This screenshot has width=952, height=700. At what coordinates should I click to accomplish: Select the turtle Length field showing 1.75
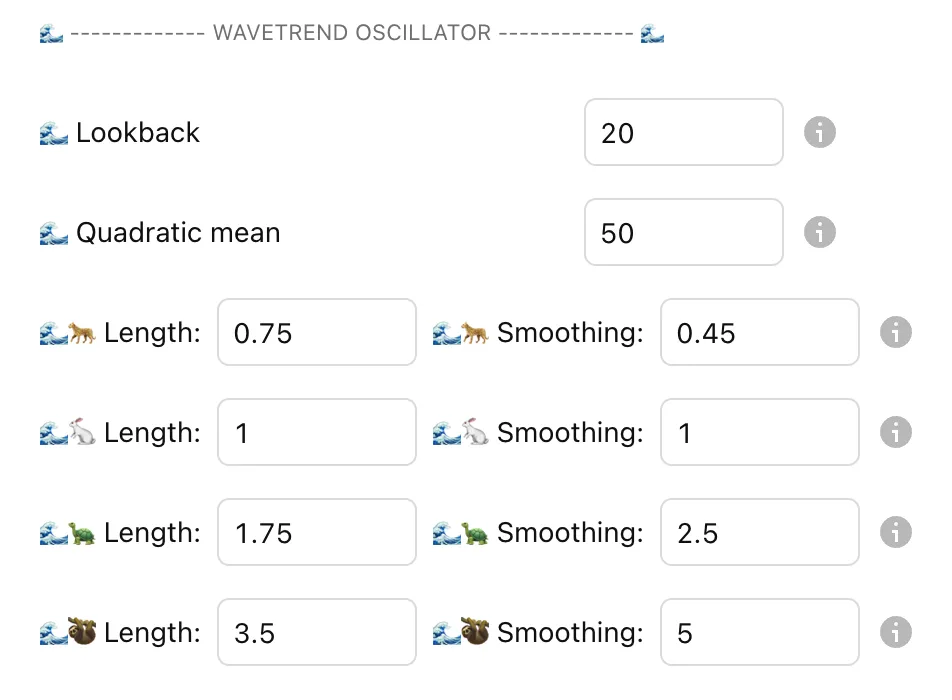tap(316, 532)
